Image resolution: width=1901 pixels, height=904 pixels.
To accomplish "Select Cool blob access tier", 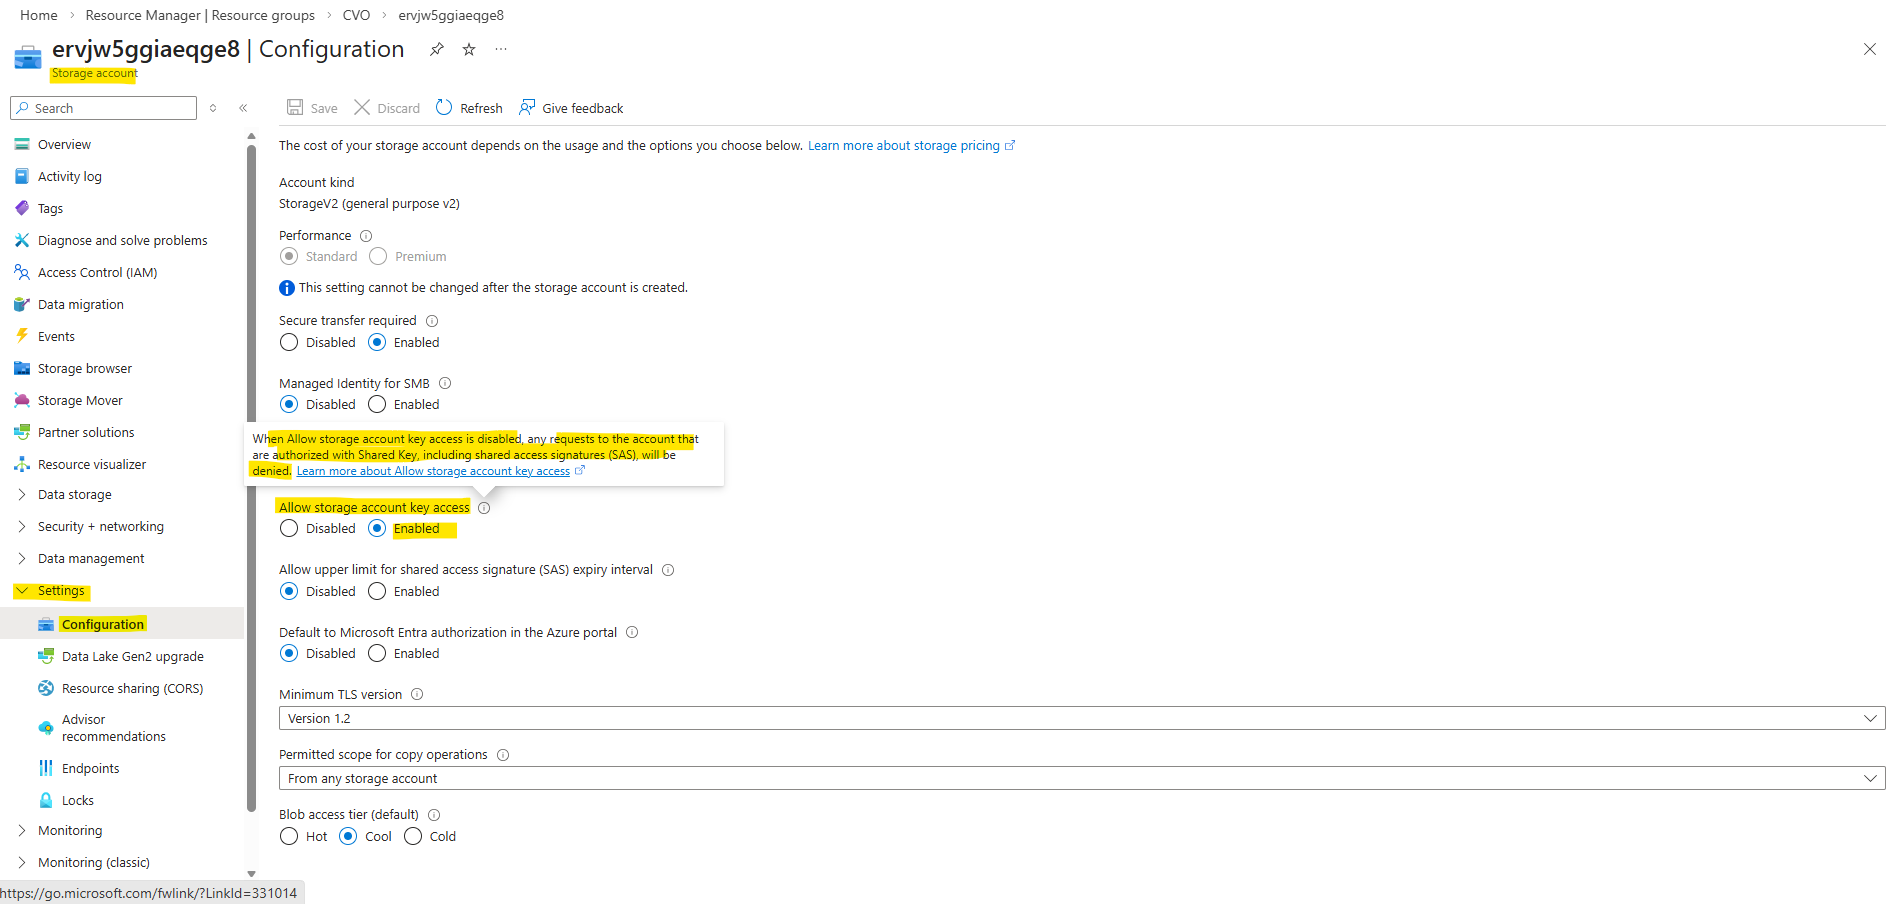I will pos(348,836).
